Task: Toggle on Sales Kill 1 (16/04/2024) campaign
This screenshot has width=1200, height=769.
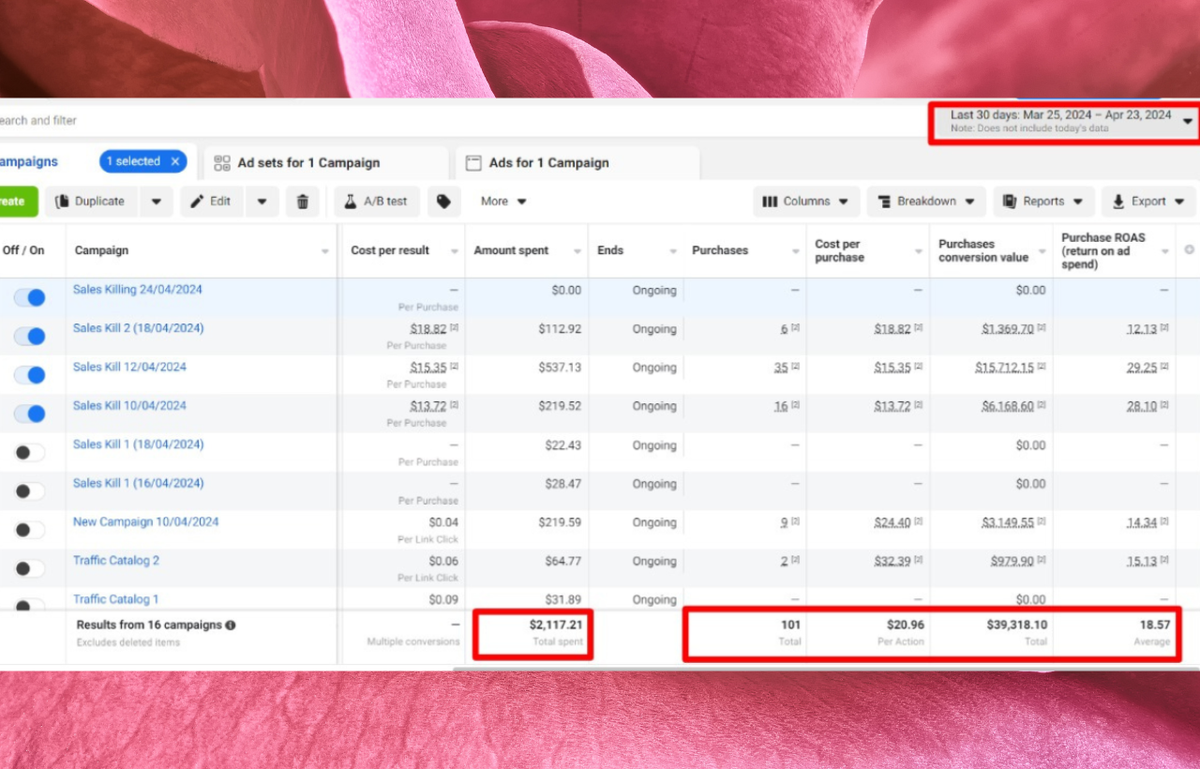Action: click(x=30, y=491)
